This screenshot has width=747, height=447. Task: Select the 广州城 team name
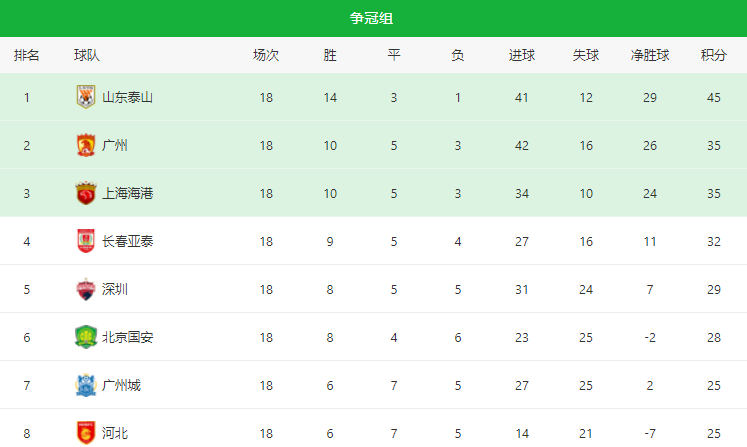pyautogui.click(x=121, y=385)
